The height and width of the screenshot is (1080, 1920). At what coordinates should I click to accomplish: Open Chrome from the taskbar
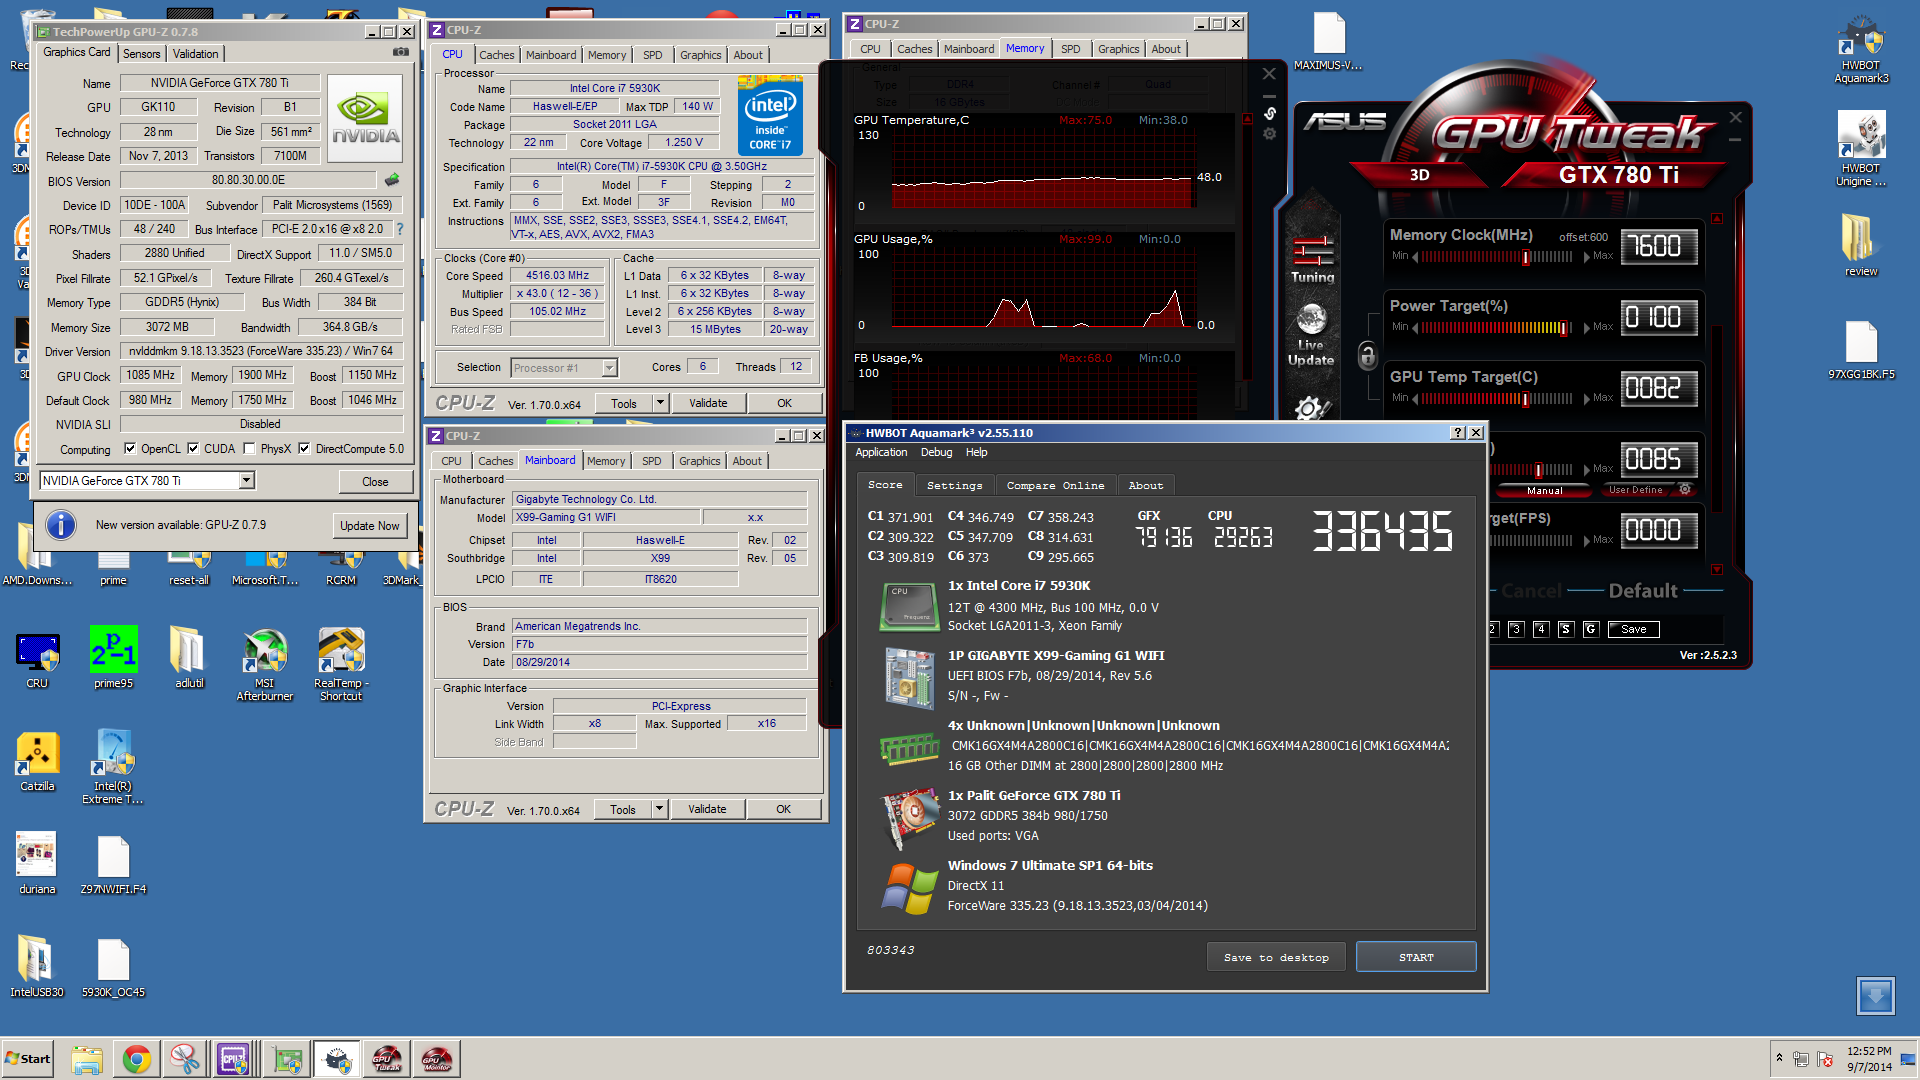[137, 1059]
